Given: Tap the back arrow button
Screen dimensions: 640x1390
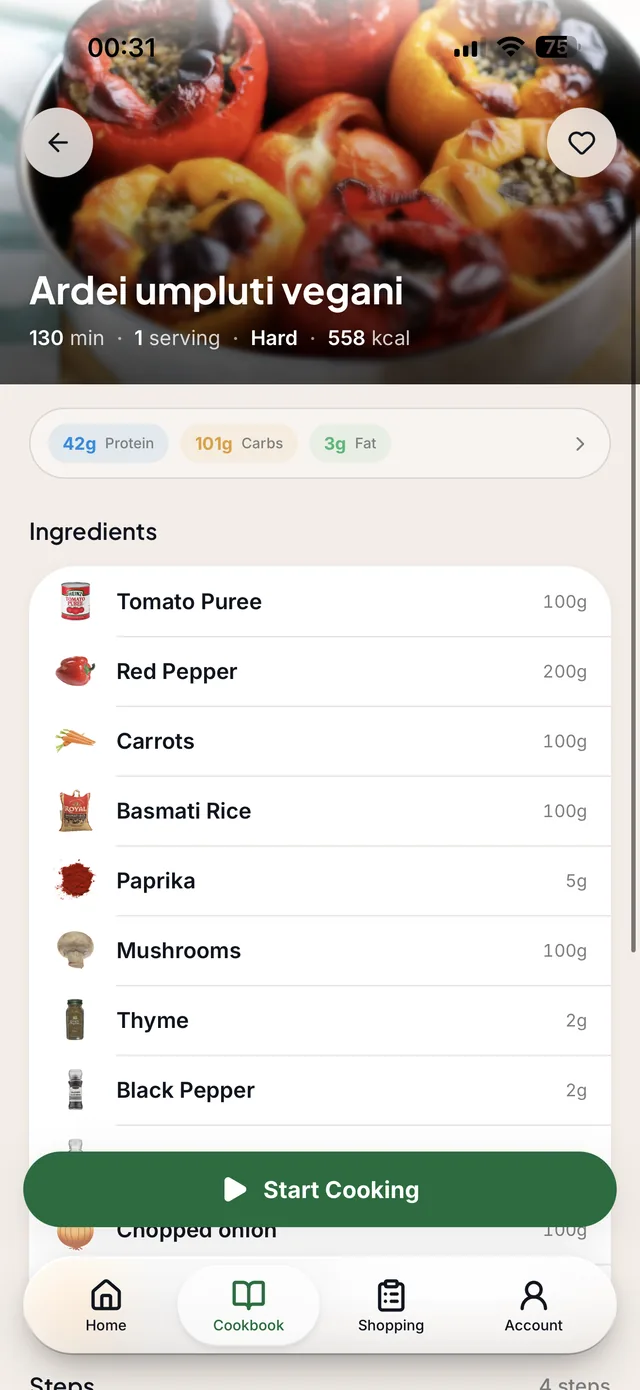Looking at the screenshot, I should tap(58, 143).
